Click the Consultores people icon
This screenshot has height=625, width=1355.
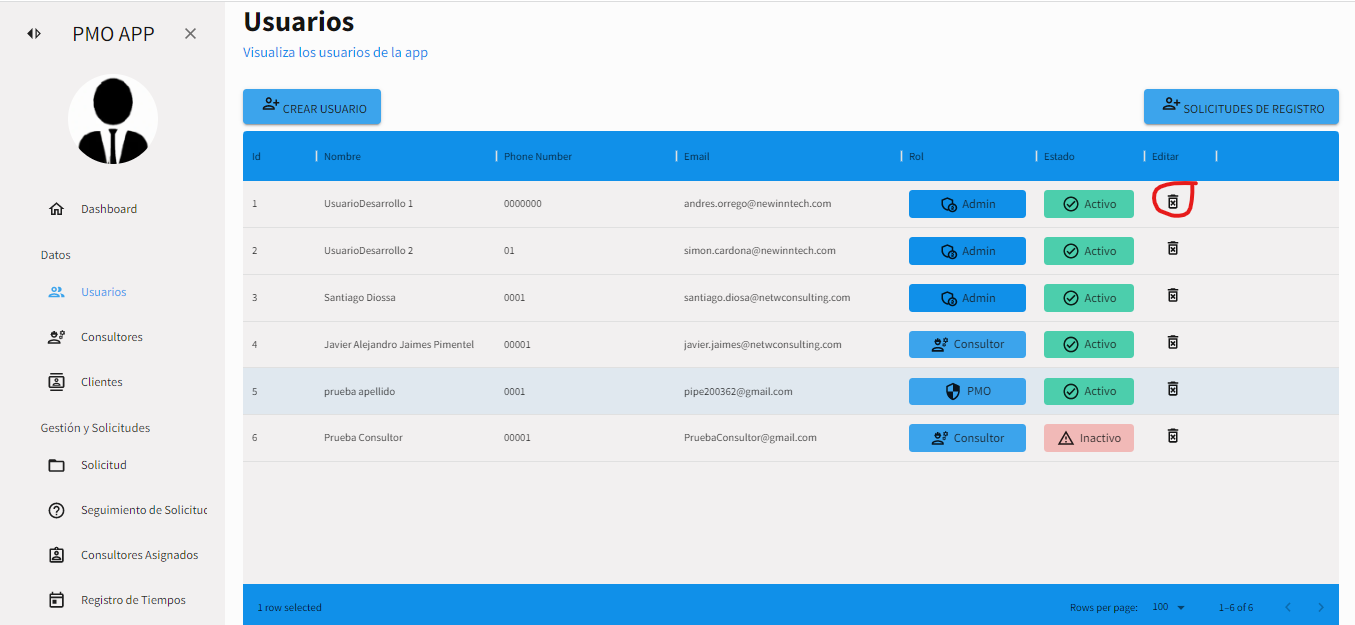tap(57, 337)
